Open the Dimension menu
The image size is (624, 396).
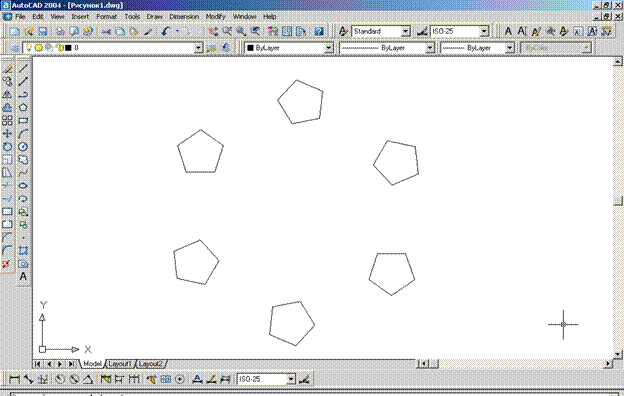[x=184, y=17]
